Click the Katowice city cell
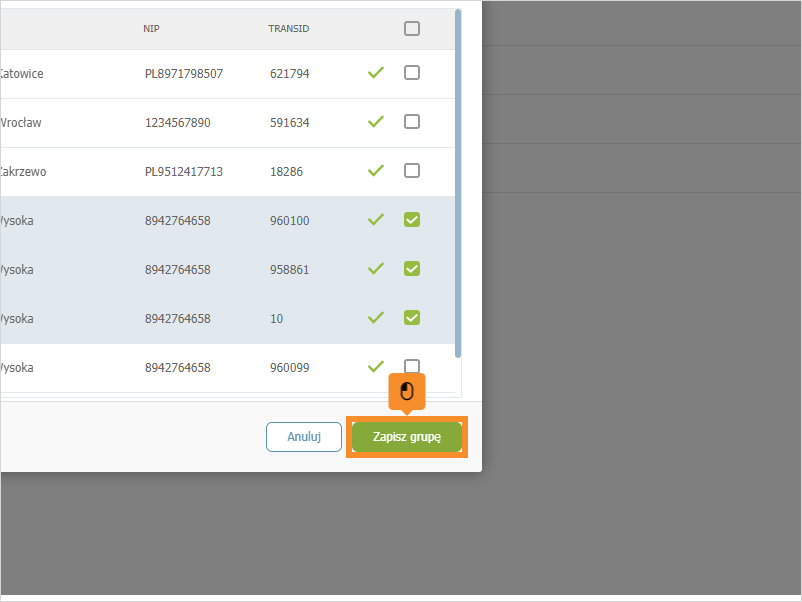This screenshot has width=802, height=602. 21,74
